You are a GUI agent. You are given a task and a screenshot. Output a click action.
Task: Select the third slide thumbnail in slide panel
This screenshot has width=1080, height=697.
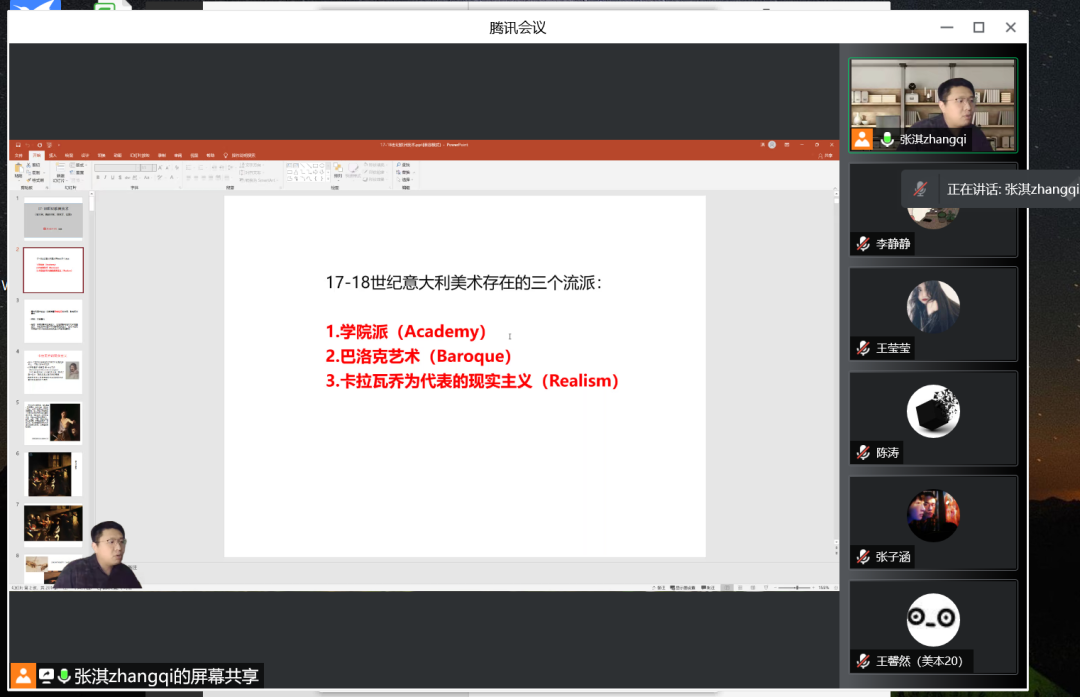pyautogui.click(x=53, y=321)
